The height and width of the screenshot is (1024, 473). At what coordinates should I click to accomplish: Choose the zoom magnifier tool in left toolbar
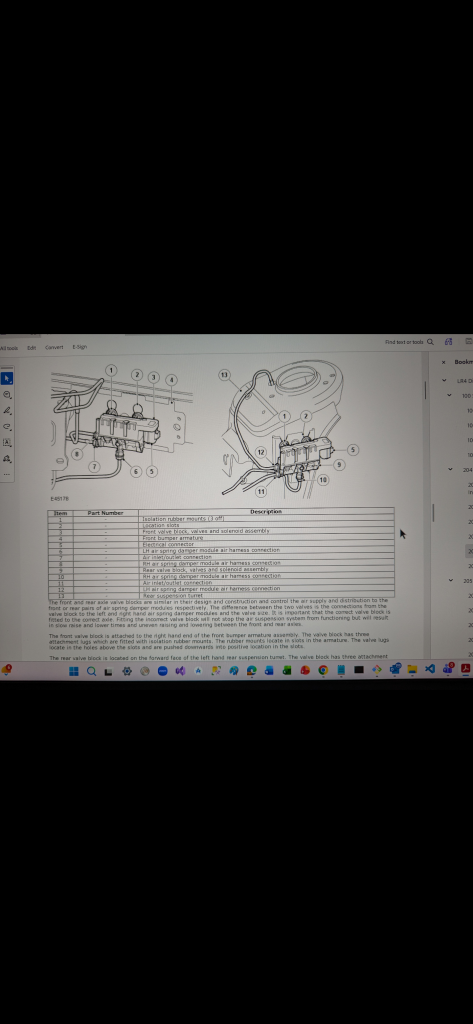(x=7, y=395)
